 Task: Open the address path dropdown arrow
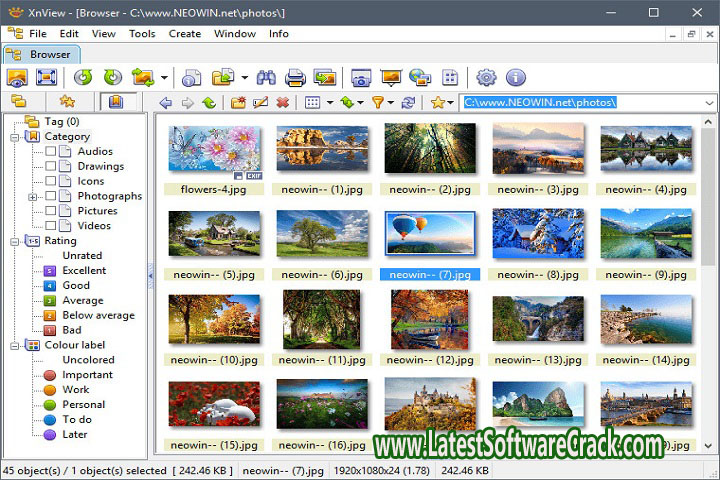[708, 102]
